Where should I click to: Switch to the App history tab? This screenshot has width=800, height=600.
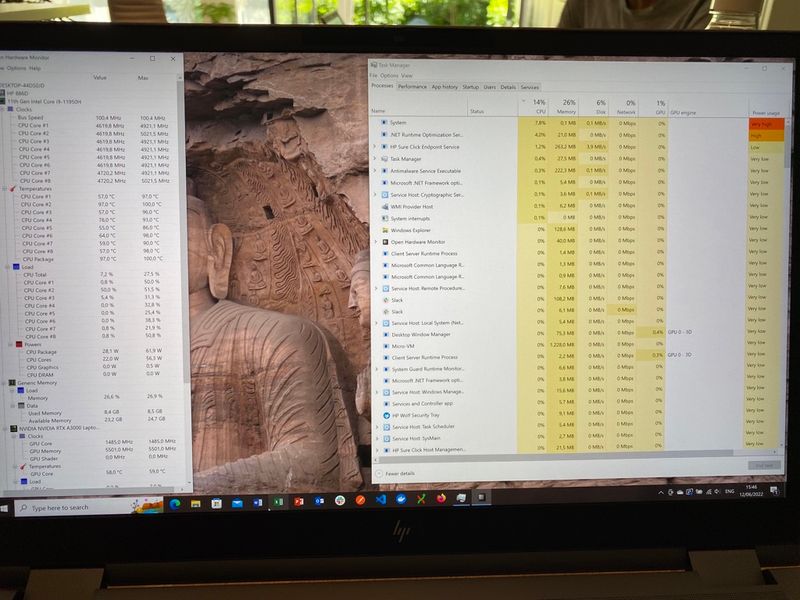pos(444,87)
